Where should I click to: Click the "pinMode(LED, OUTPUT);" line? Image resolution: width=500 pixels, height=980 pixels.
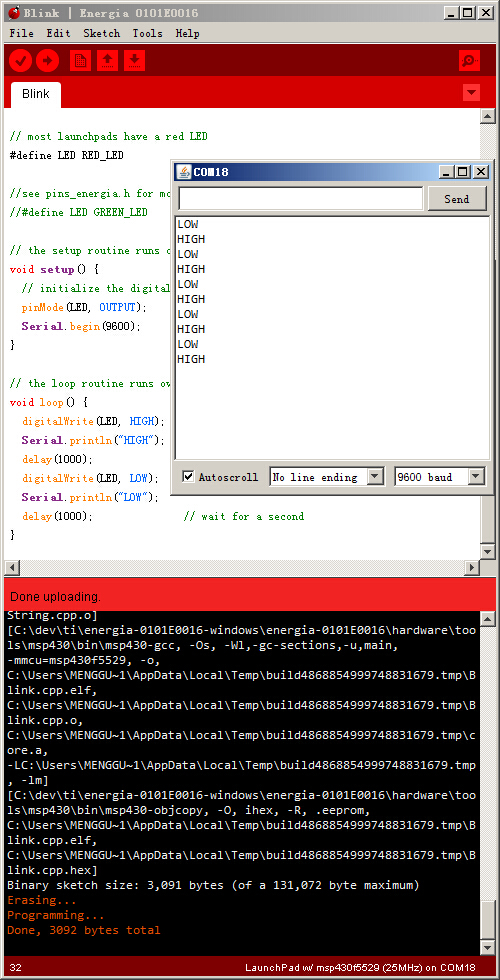84,308
